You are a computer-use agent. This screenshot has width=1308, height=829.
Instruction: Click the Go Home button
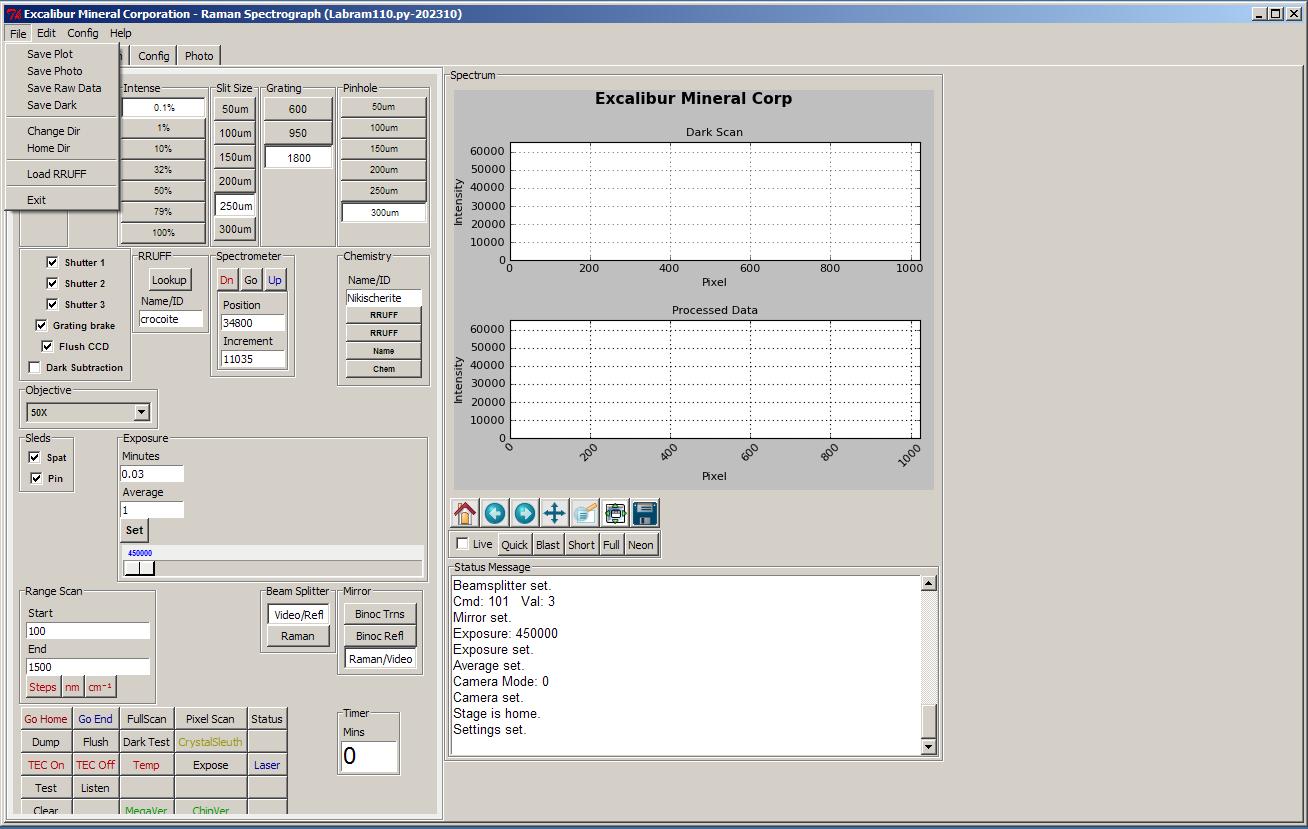coord(46,719)
